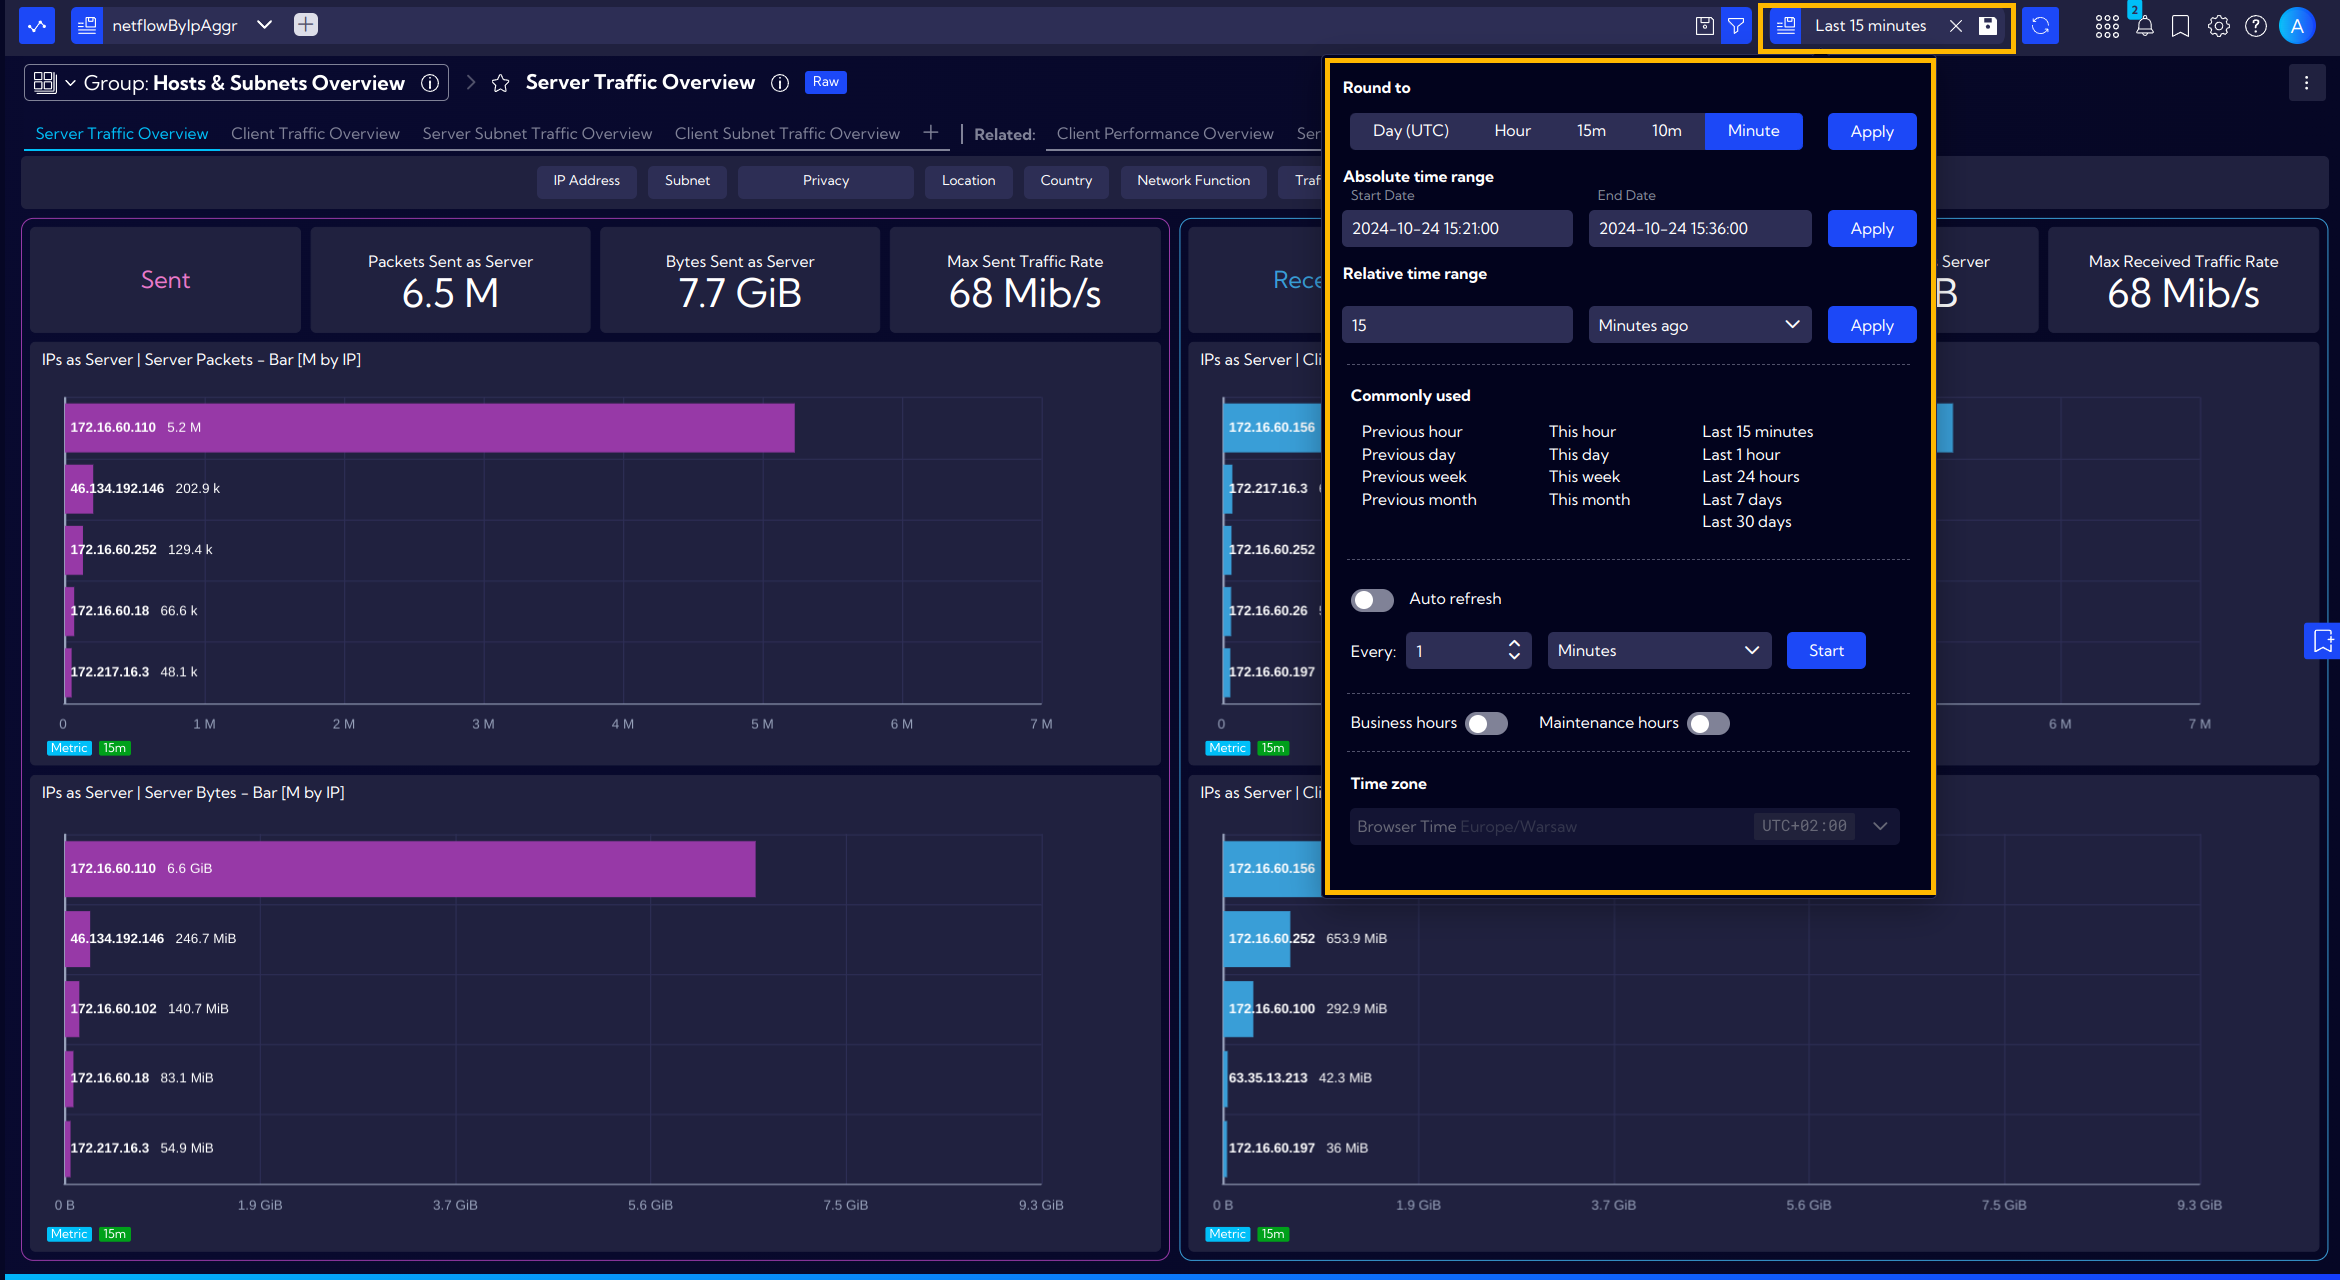
Task: Show info for Server Traffic Overview
Action: pyautogui.click(x=780, y=83)
